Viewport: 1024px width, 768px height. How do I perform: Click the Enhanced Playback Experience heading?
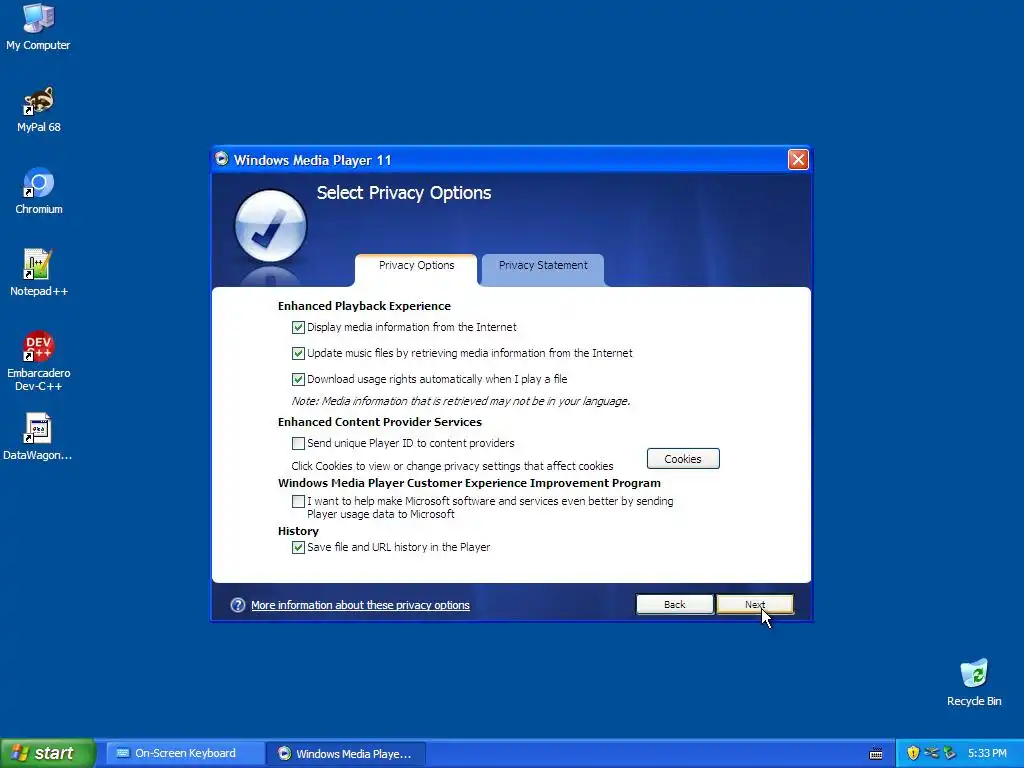364,306
